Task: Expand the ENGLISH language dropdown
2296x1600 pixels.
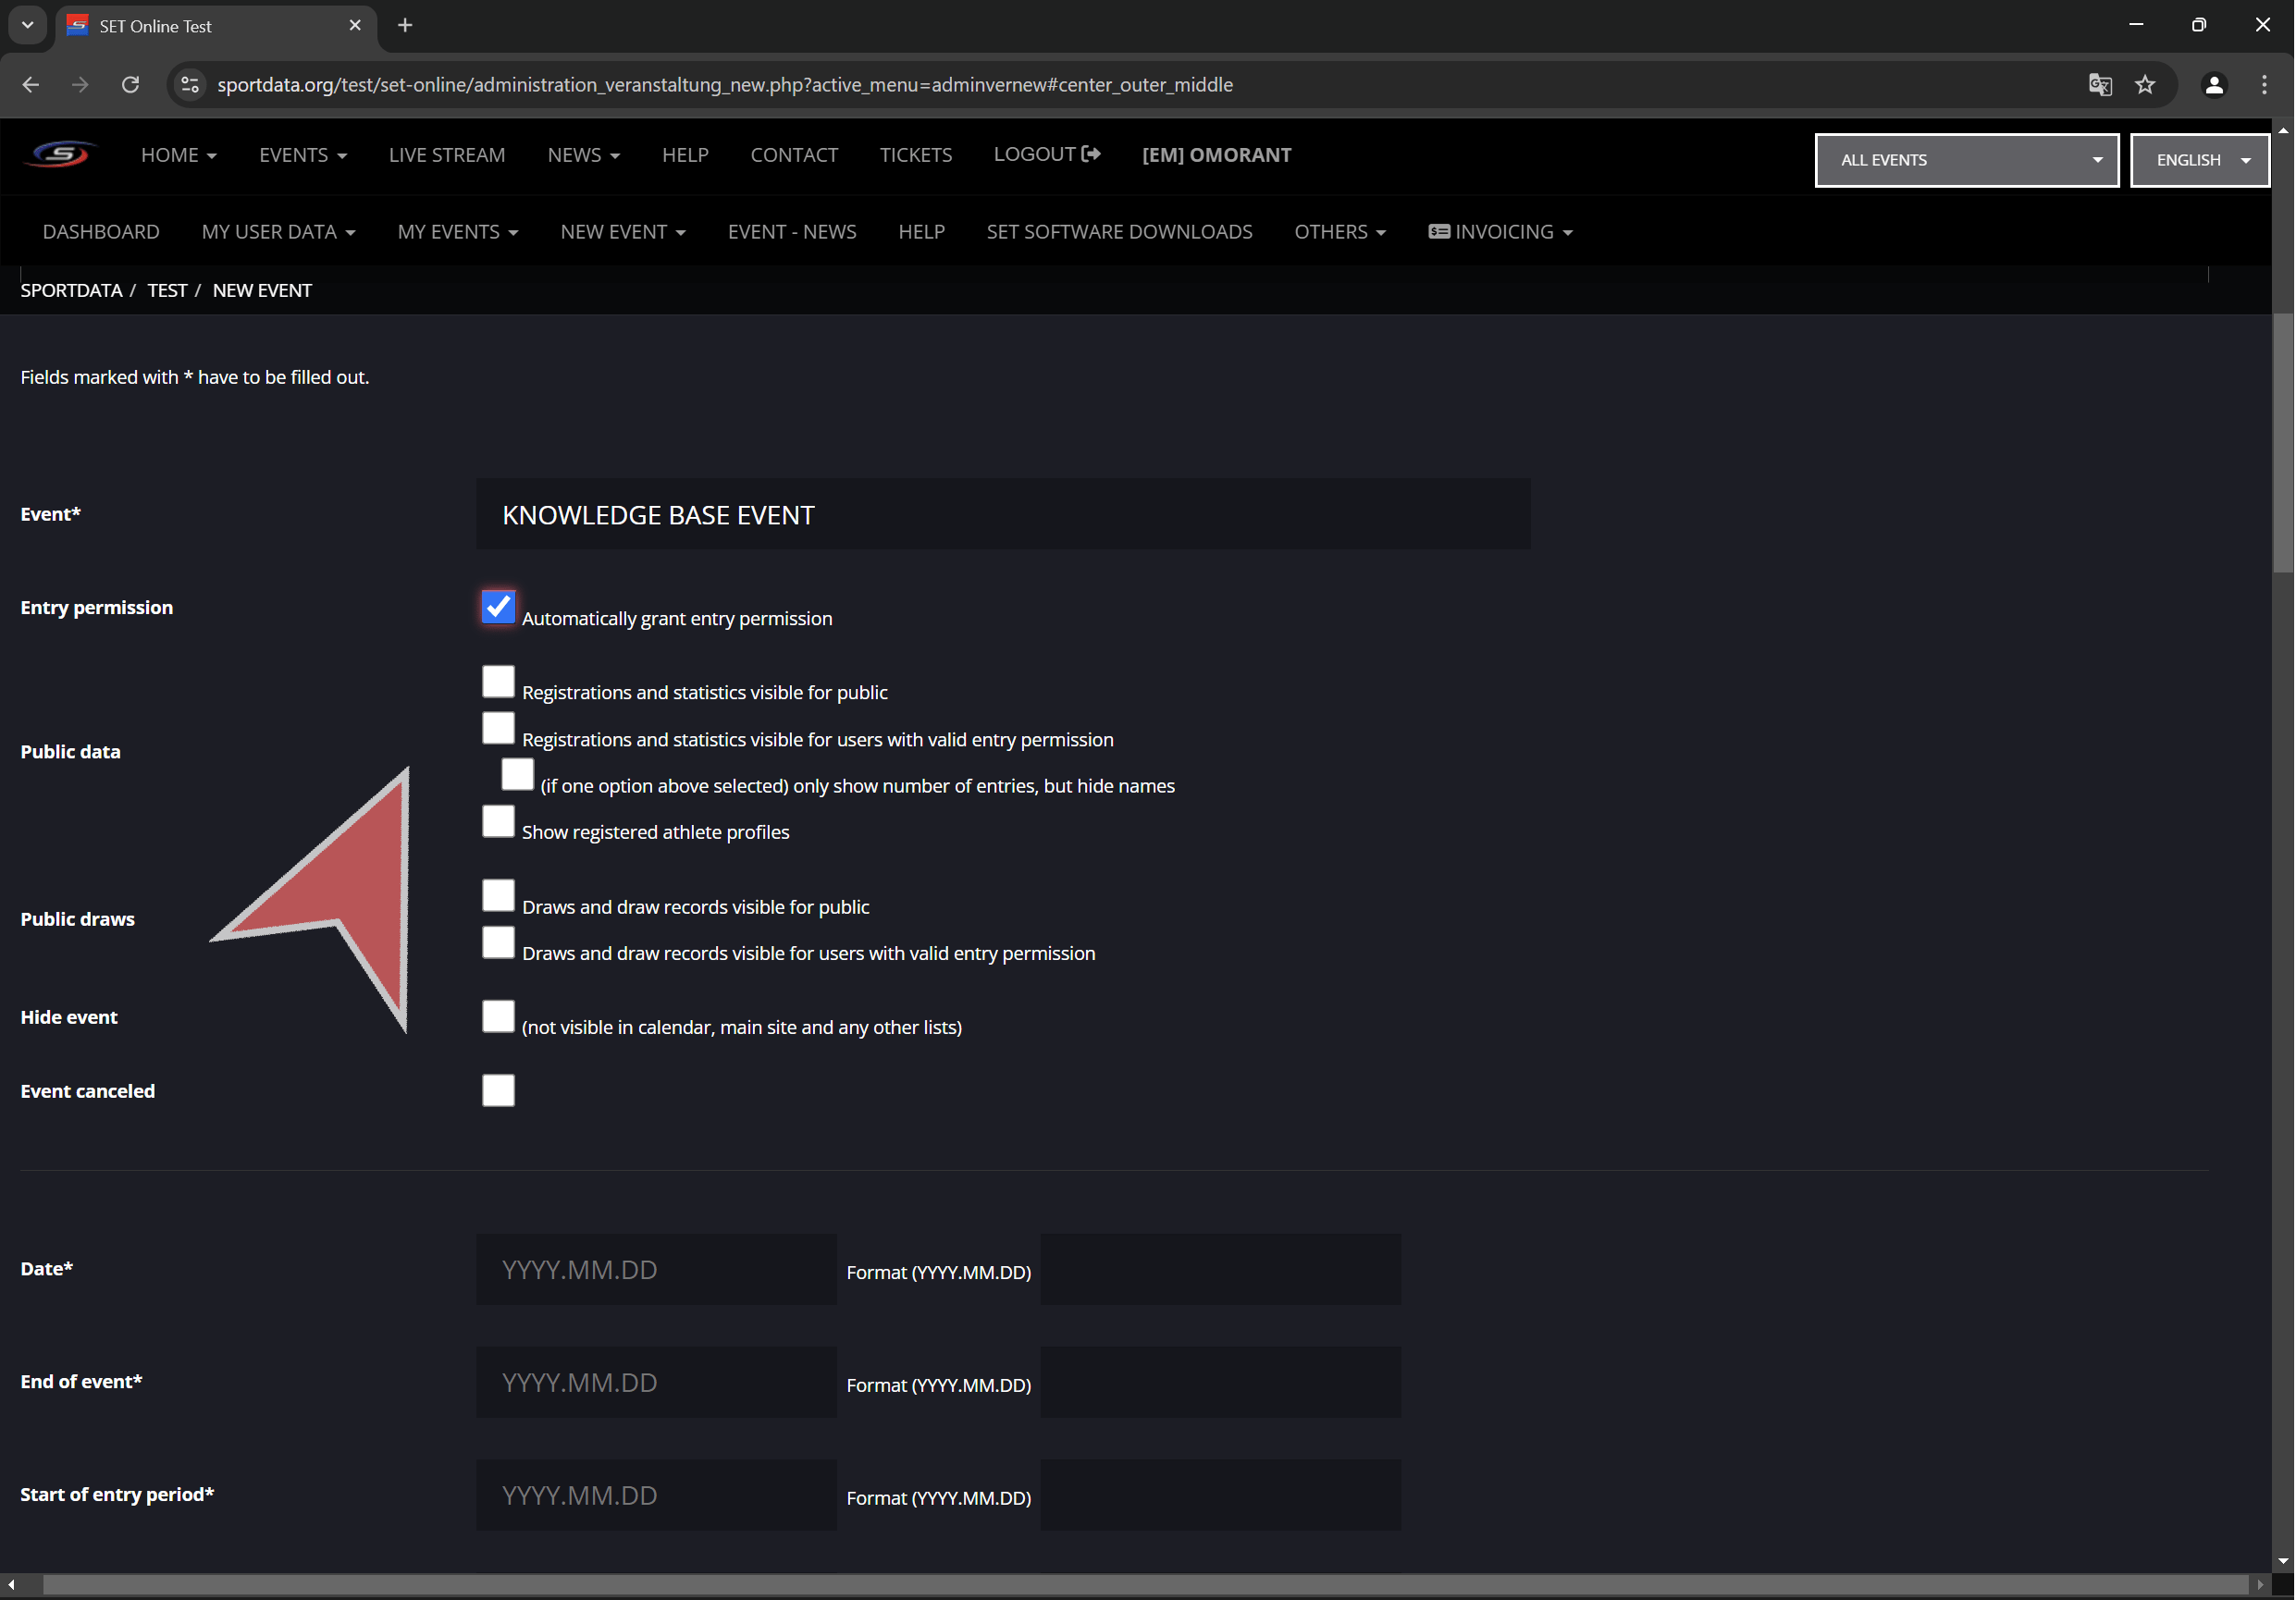Action: (x=2199, y=160)
